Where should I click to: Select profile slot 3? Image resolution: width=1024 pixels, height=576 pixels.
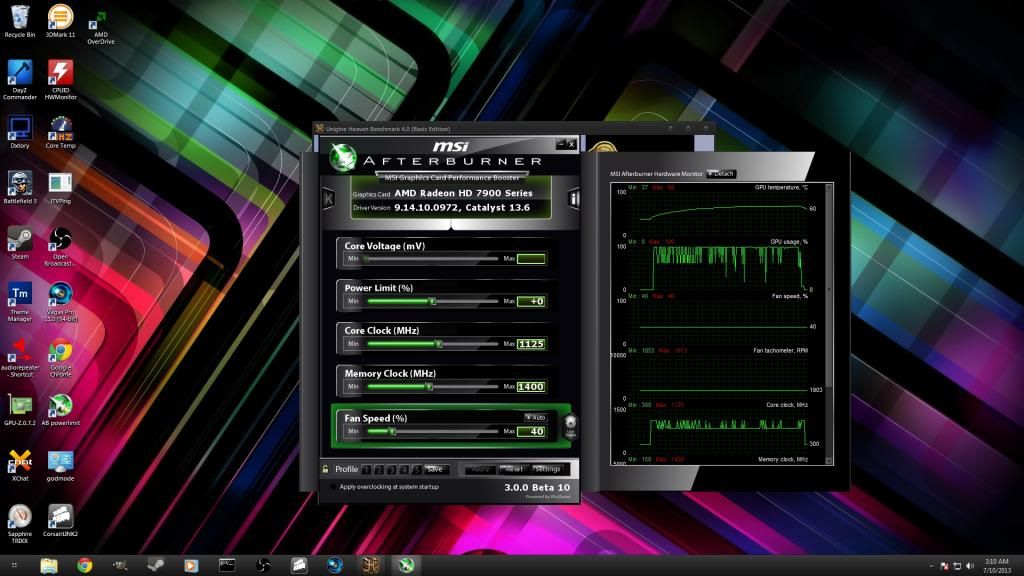[391, 469]
